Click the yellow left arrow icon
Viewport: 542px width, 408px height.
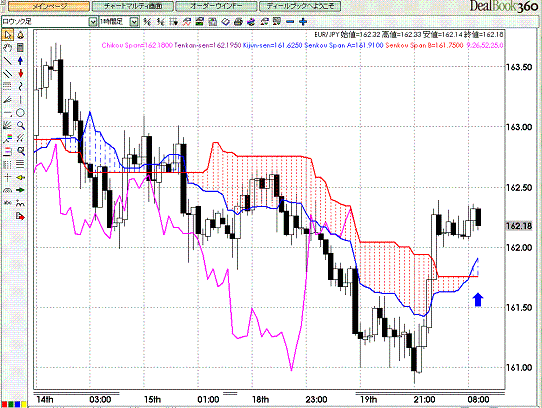tap(20, 177)
